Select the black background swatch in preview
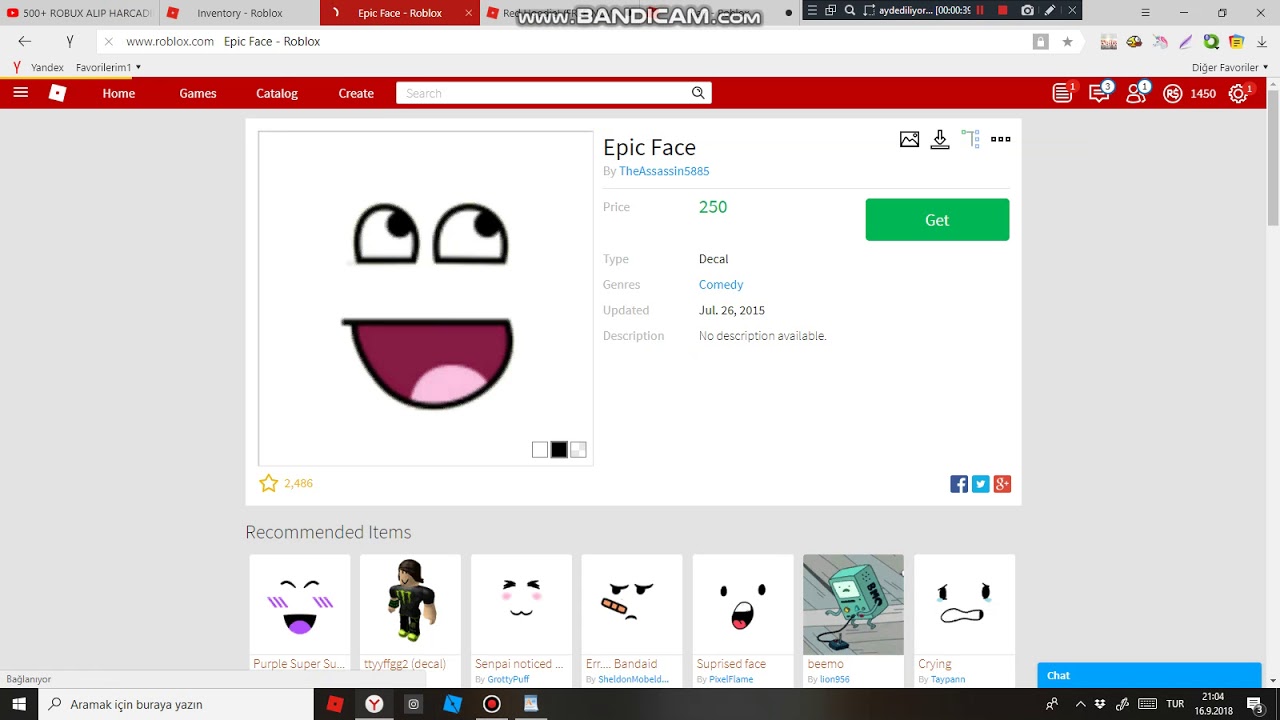The height and width of the screenshot is (720, 1280). 559,450
